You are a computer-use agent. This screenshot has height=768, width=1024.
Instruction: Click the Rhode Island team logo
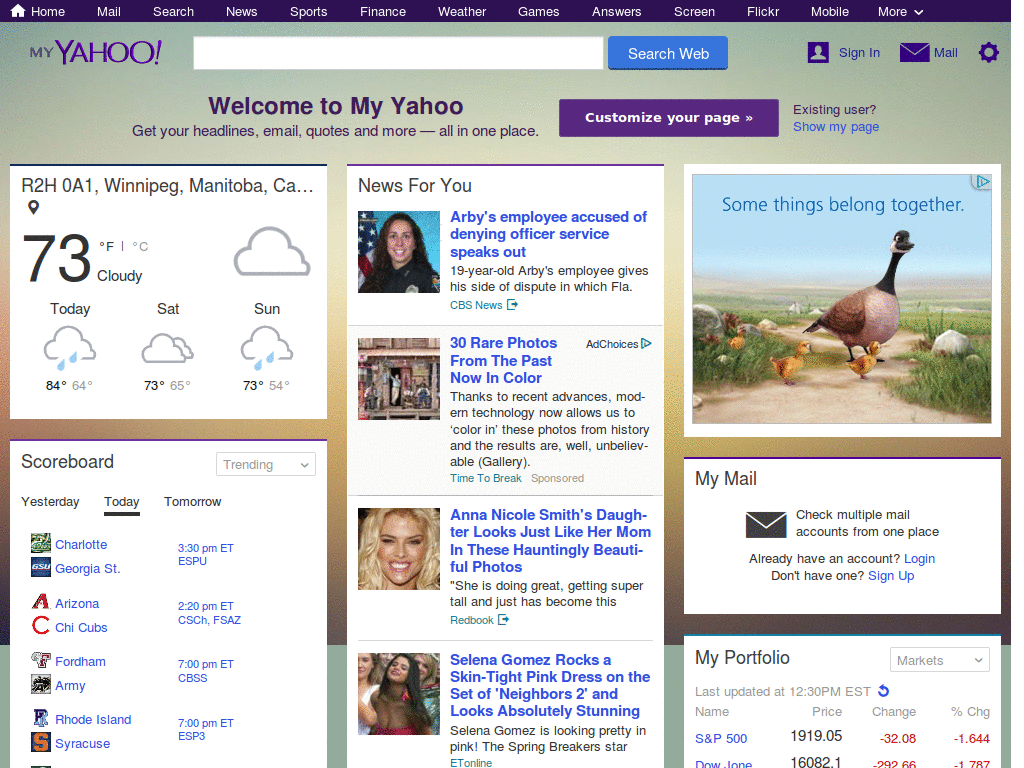click(40, 718)
